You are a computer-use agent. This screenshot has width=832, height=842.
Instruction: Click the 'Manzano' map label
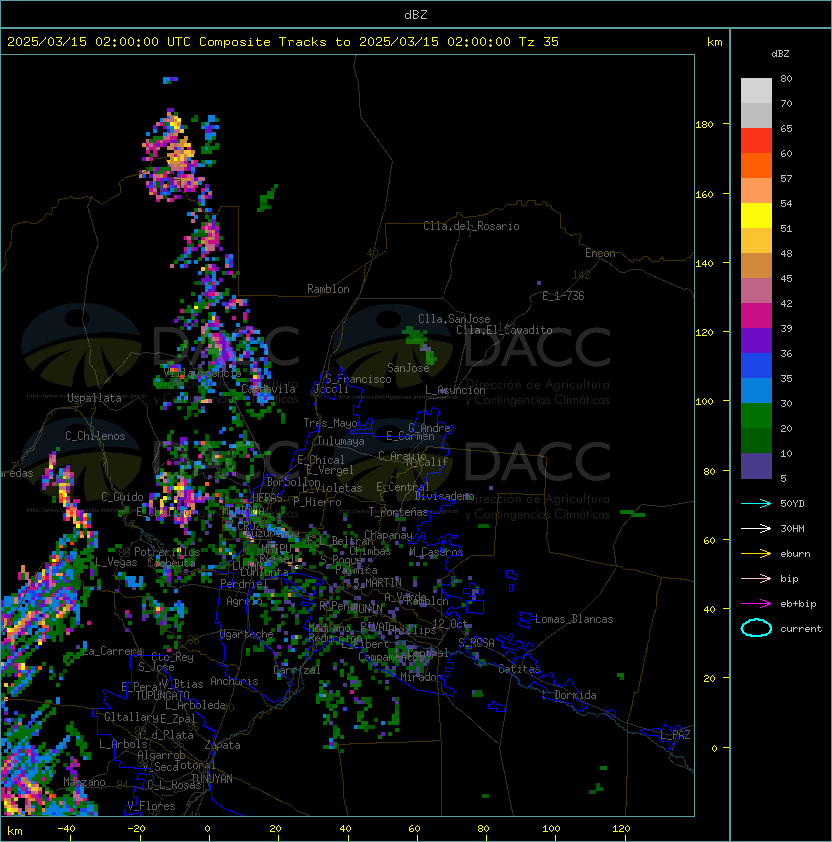click(x=84, y=782)
